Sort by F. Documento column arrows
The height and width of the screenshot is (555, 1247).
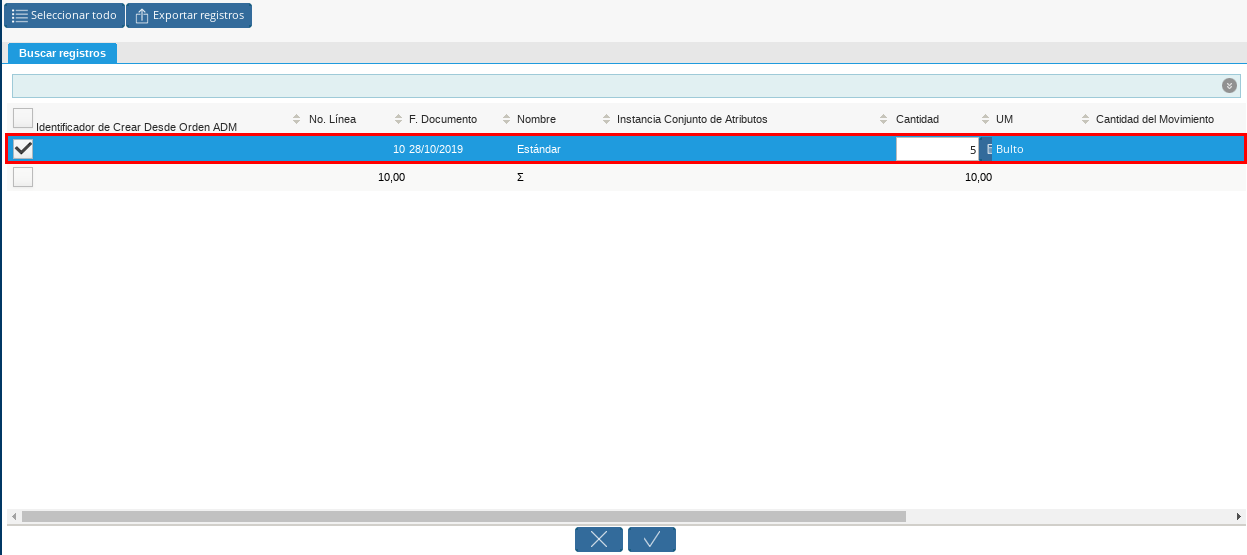pos(507,119)
